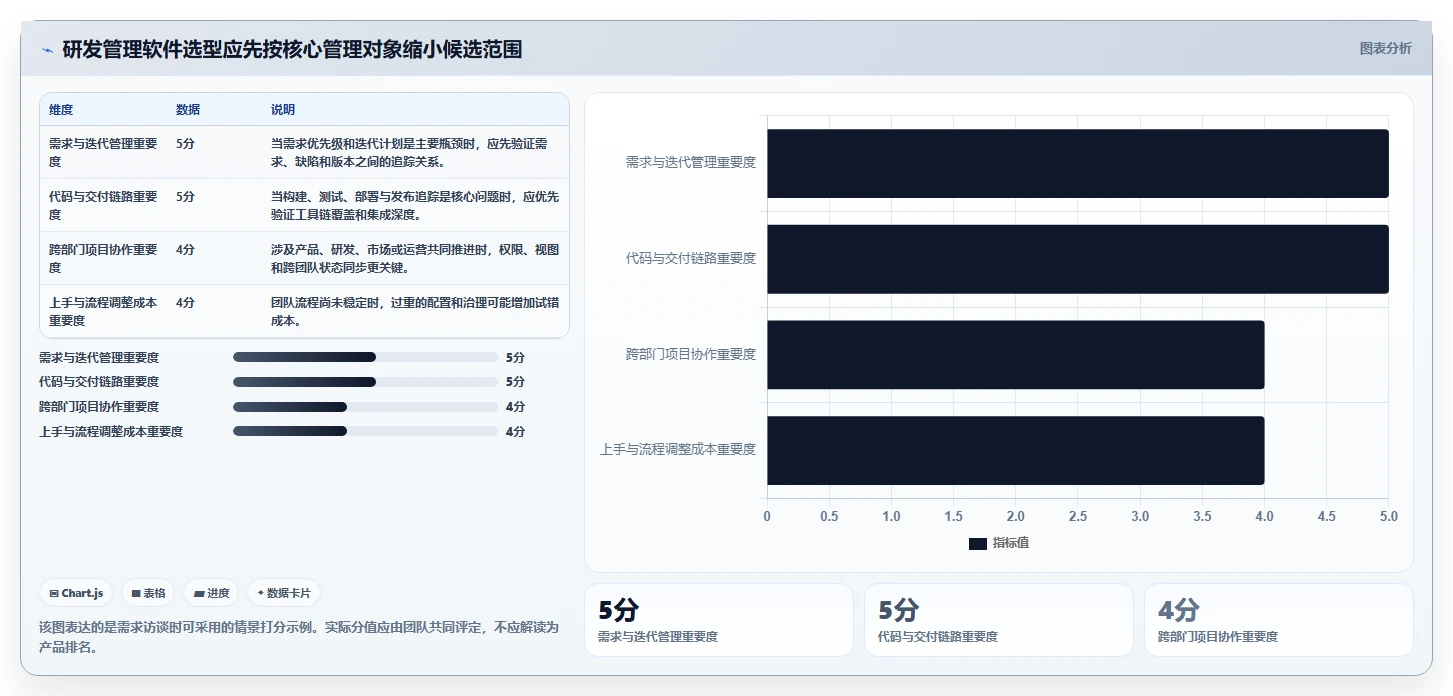Select the Chart.js tag chip

(77, 593)
